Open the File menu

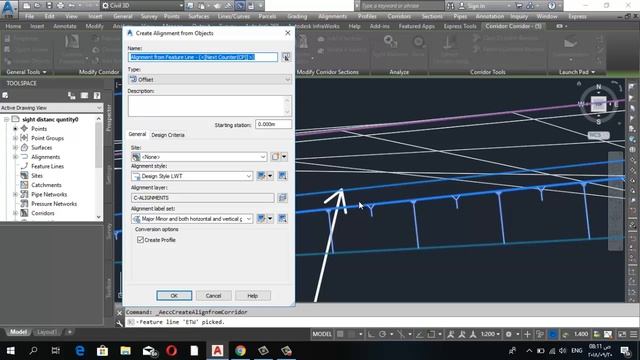(29, 16)
